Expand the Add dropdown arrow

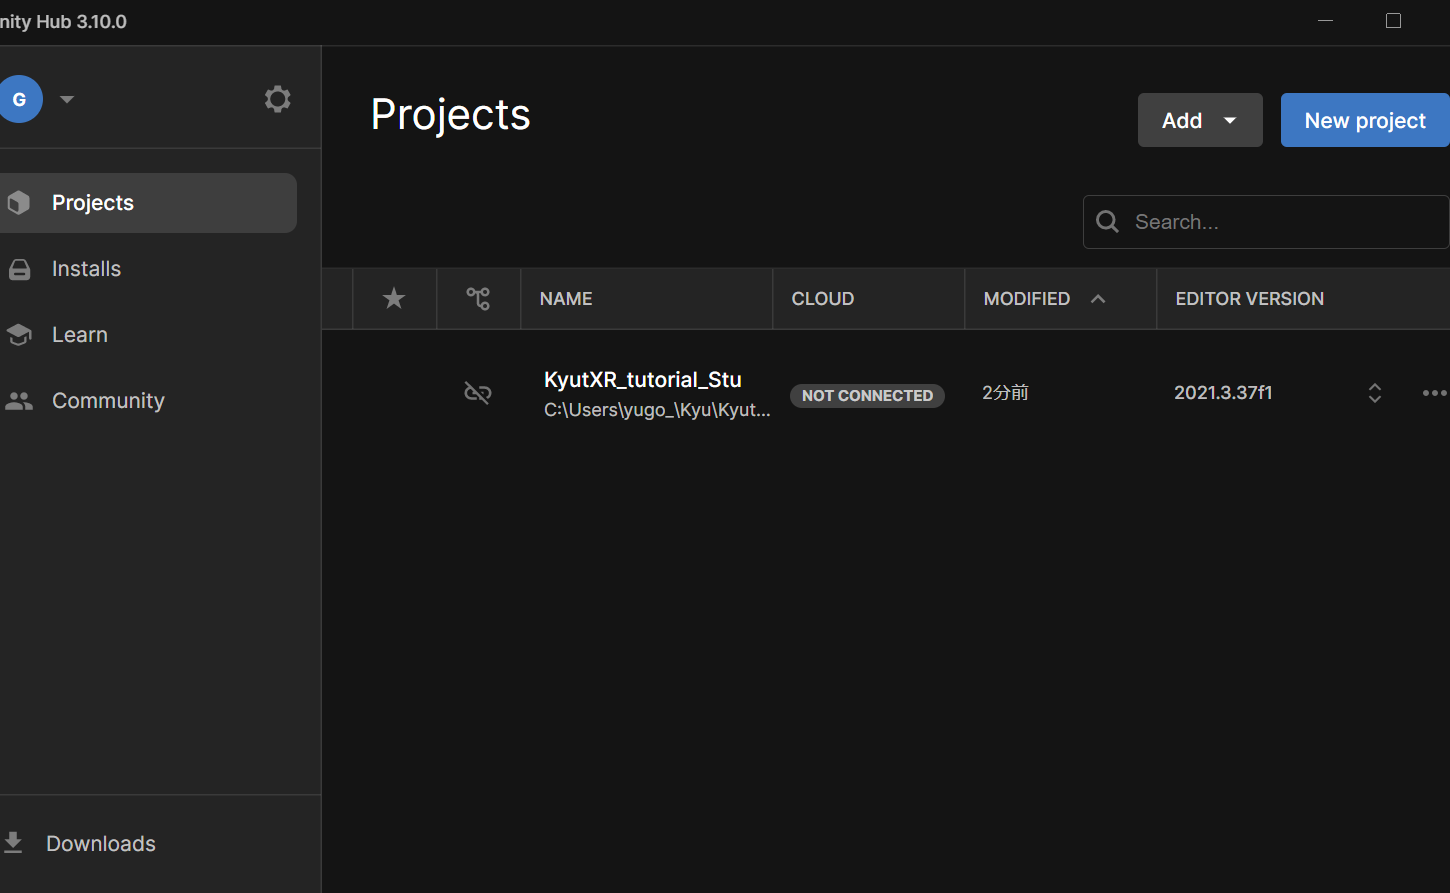(1229, 120)
